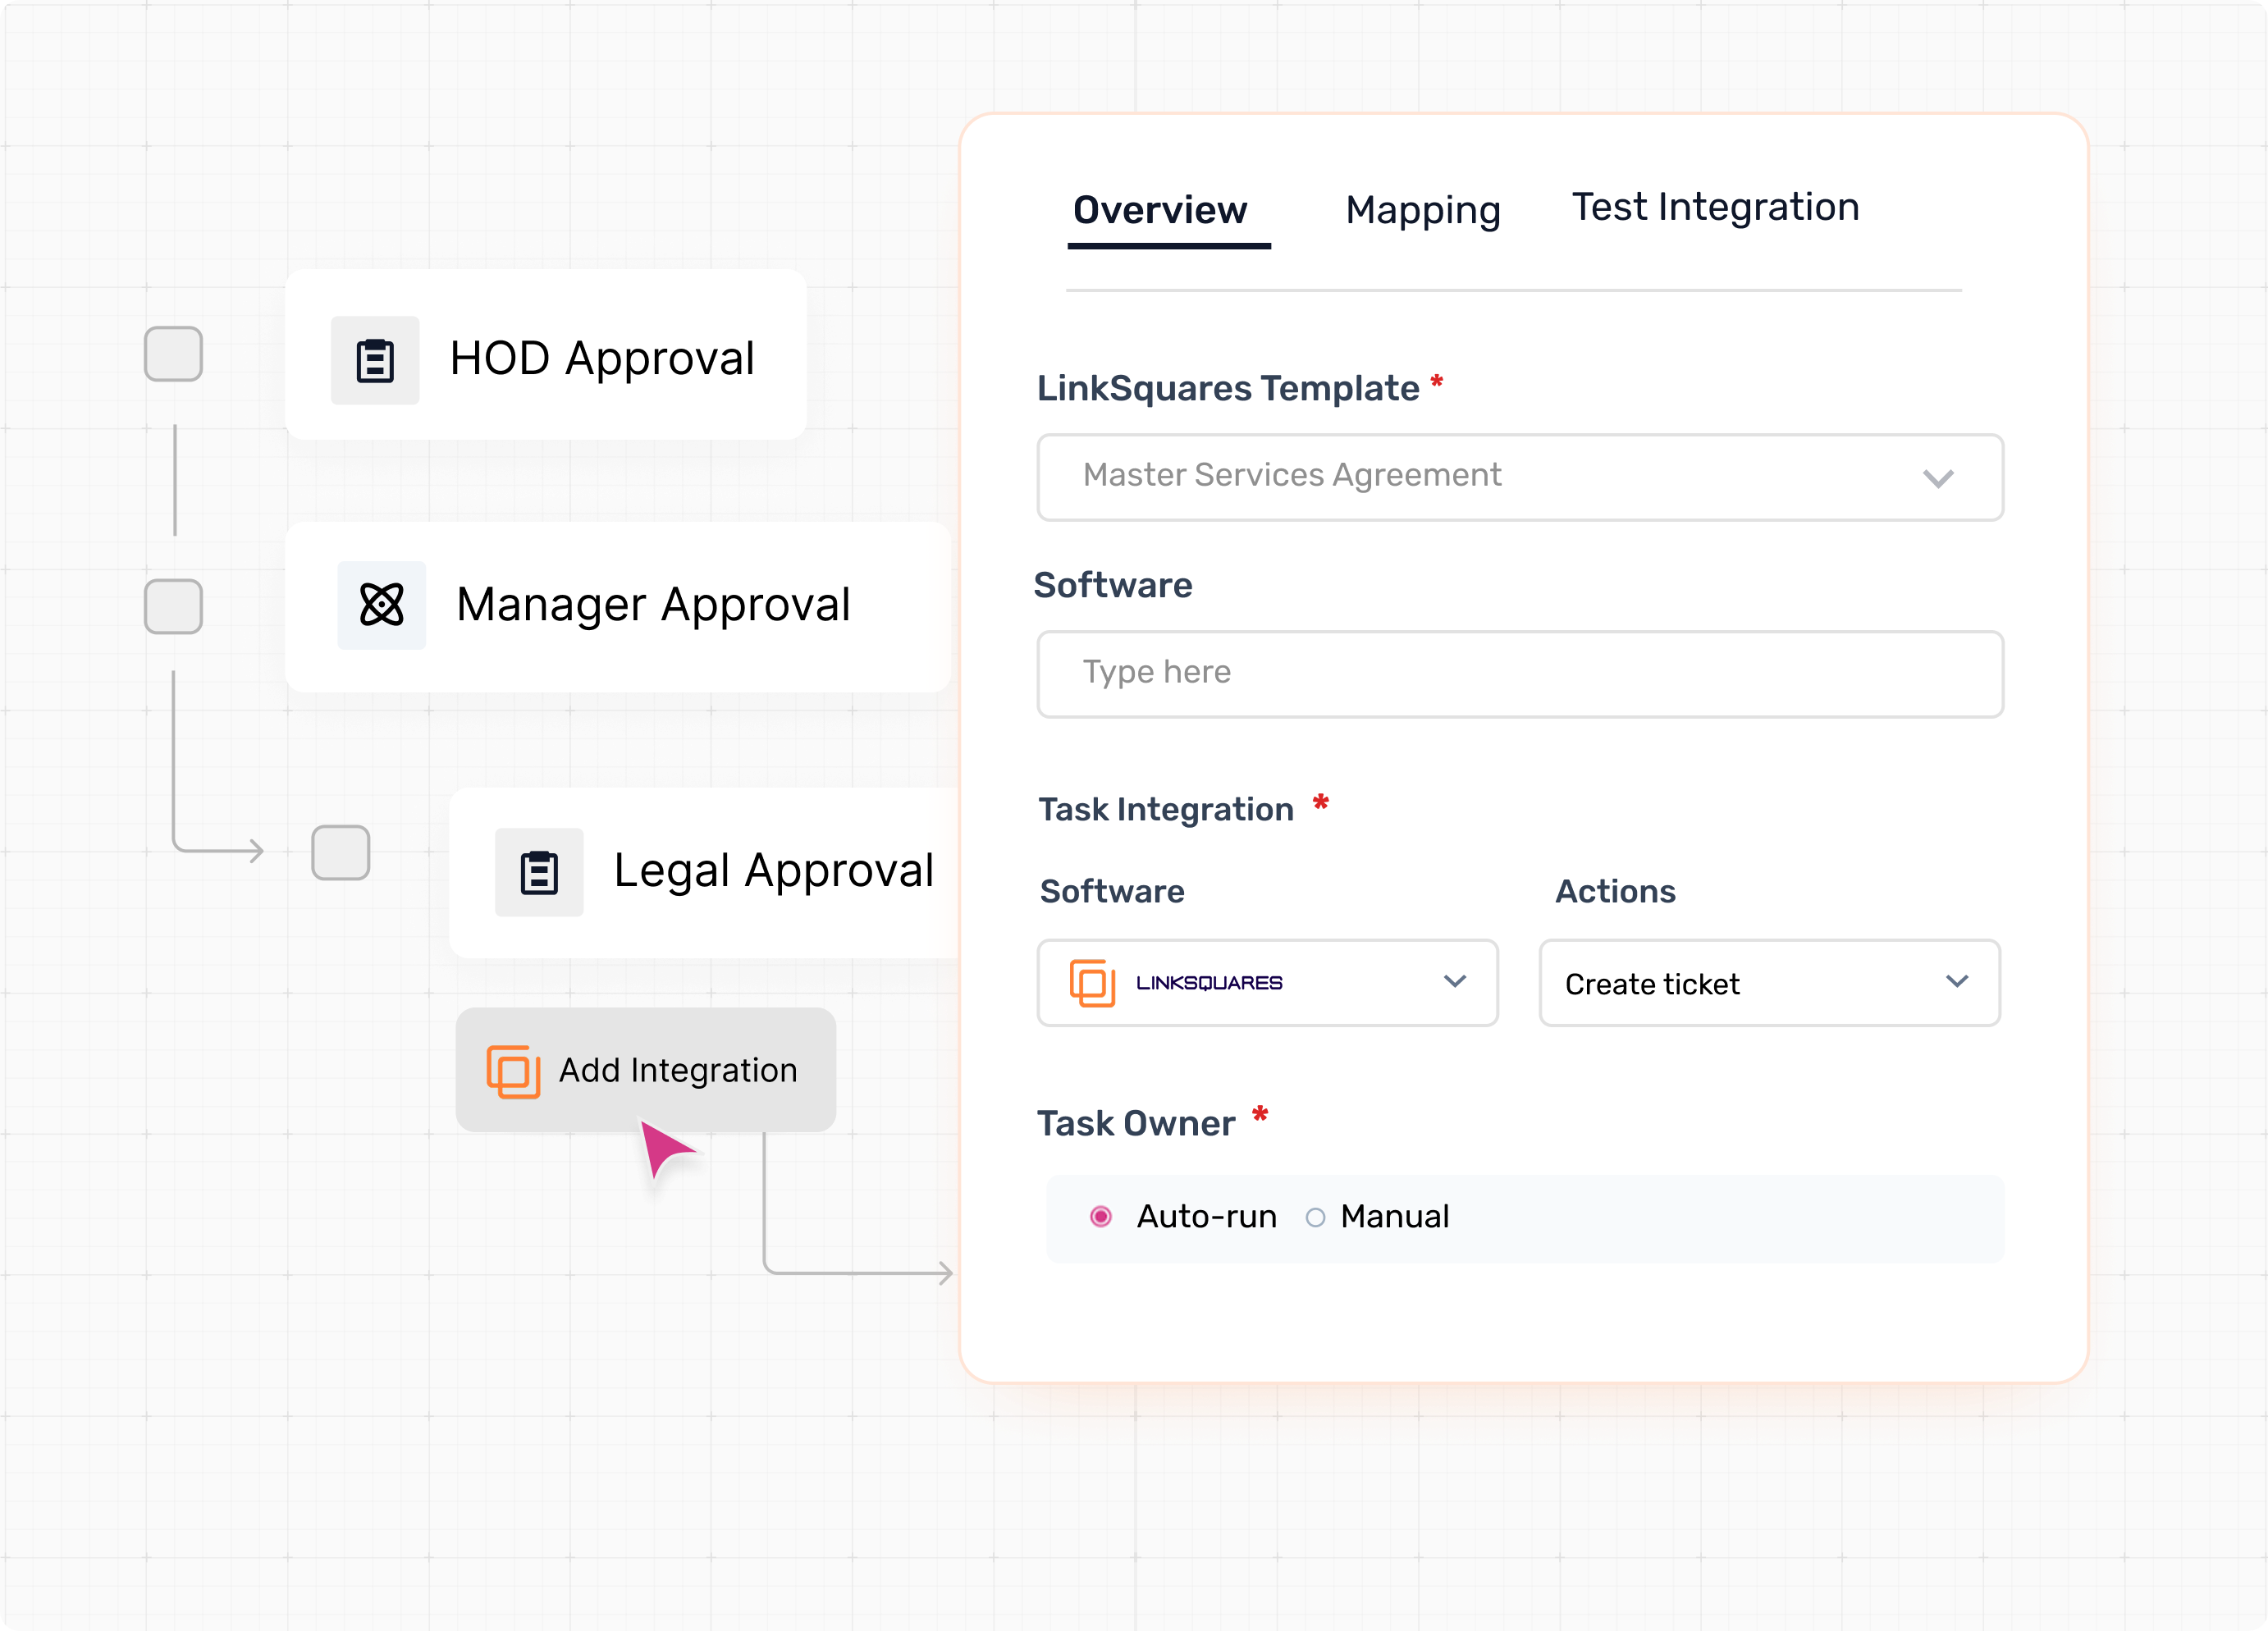Expand the Master Services Agreement template dropdown
This screenshot has height=1631, width=2268.
[x=1520, y=477]
